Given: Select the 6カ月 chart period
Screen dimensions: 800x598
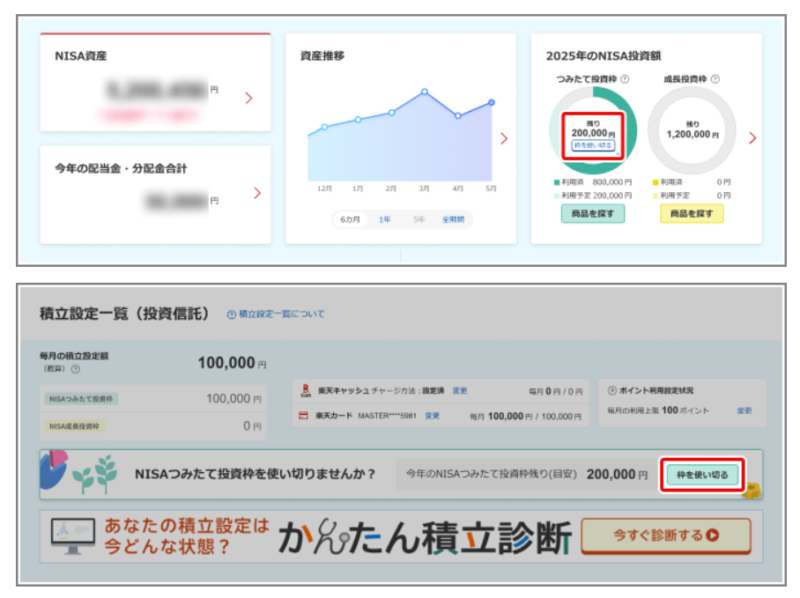Looking at the screenshot, I should (350, 220).
